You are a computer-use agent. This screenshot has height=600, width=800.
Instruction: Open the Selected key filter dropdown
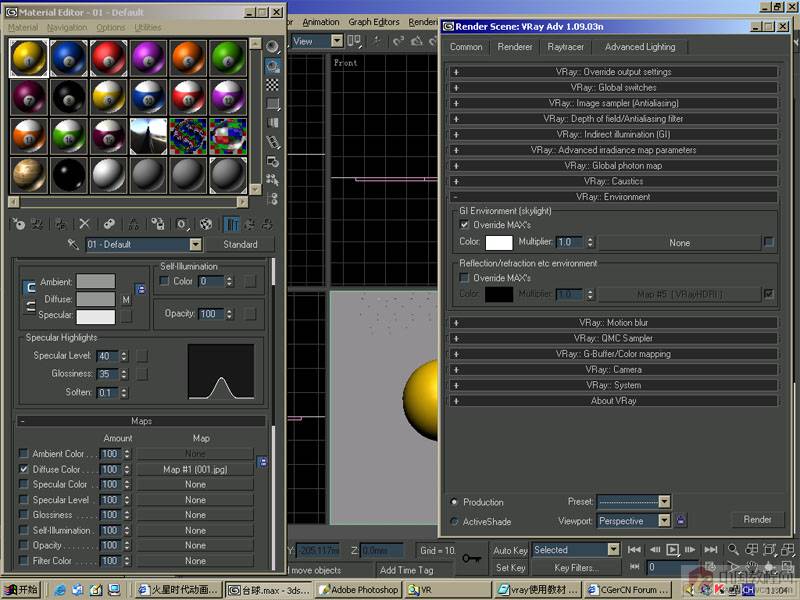tap(613, 549)
